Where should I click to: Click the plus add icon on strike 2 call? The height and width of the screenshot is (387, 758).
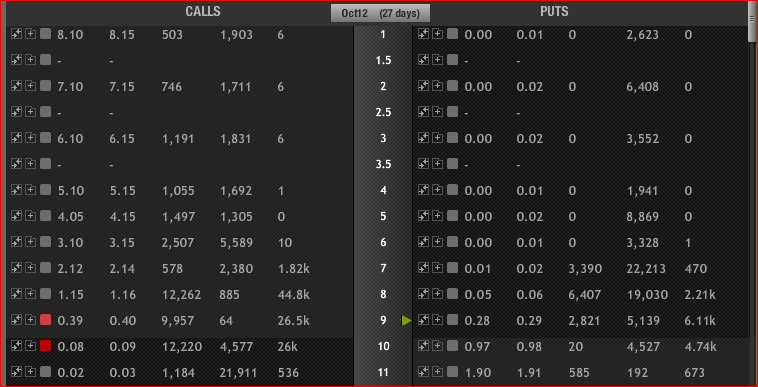coord(31,86)
